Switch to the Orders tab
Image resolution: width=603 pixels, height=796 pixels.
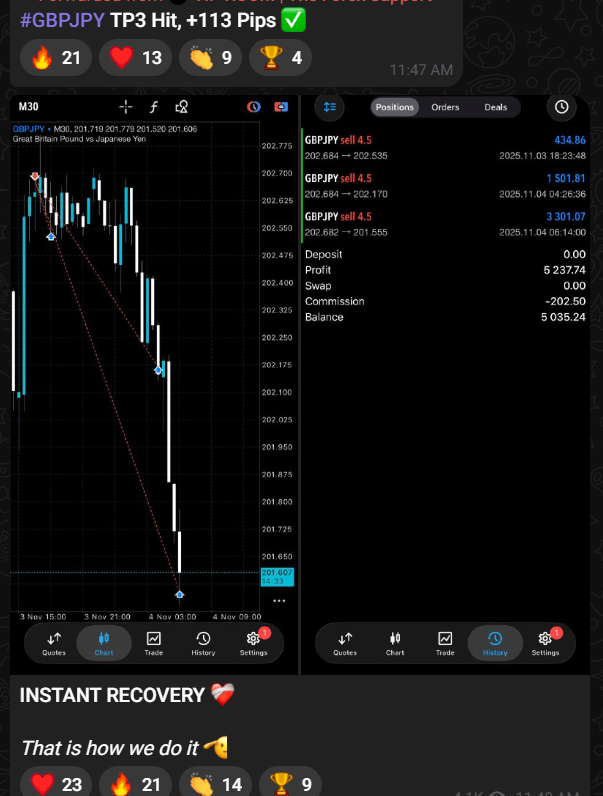click(x=445, y=107)
